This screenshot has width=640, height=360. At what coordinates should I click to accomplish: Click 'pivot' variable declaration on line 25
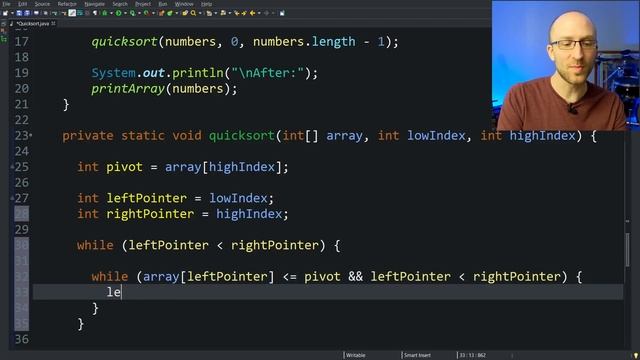(124, 167)
